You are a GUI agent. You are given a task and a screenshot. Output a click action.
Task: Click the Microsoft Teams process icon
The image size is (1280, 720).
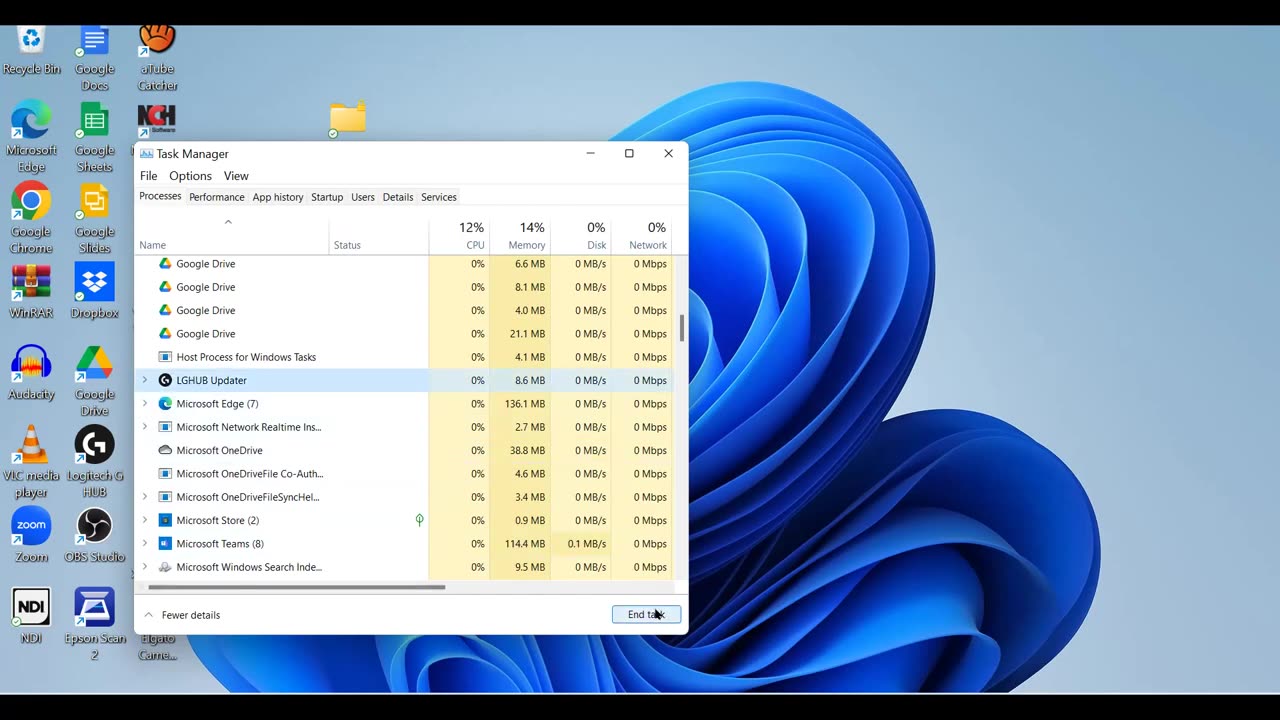tap(165, 543)
